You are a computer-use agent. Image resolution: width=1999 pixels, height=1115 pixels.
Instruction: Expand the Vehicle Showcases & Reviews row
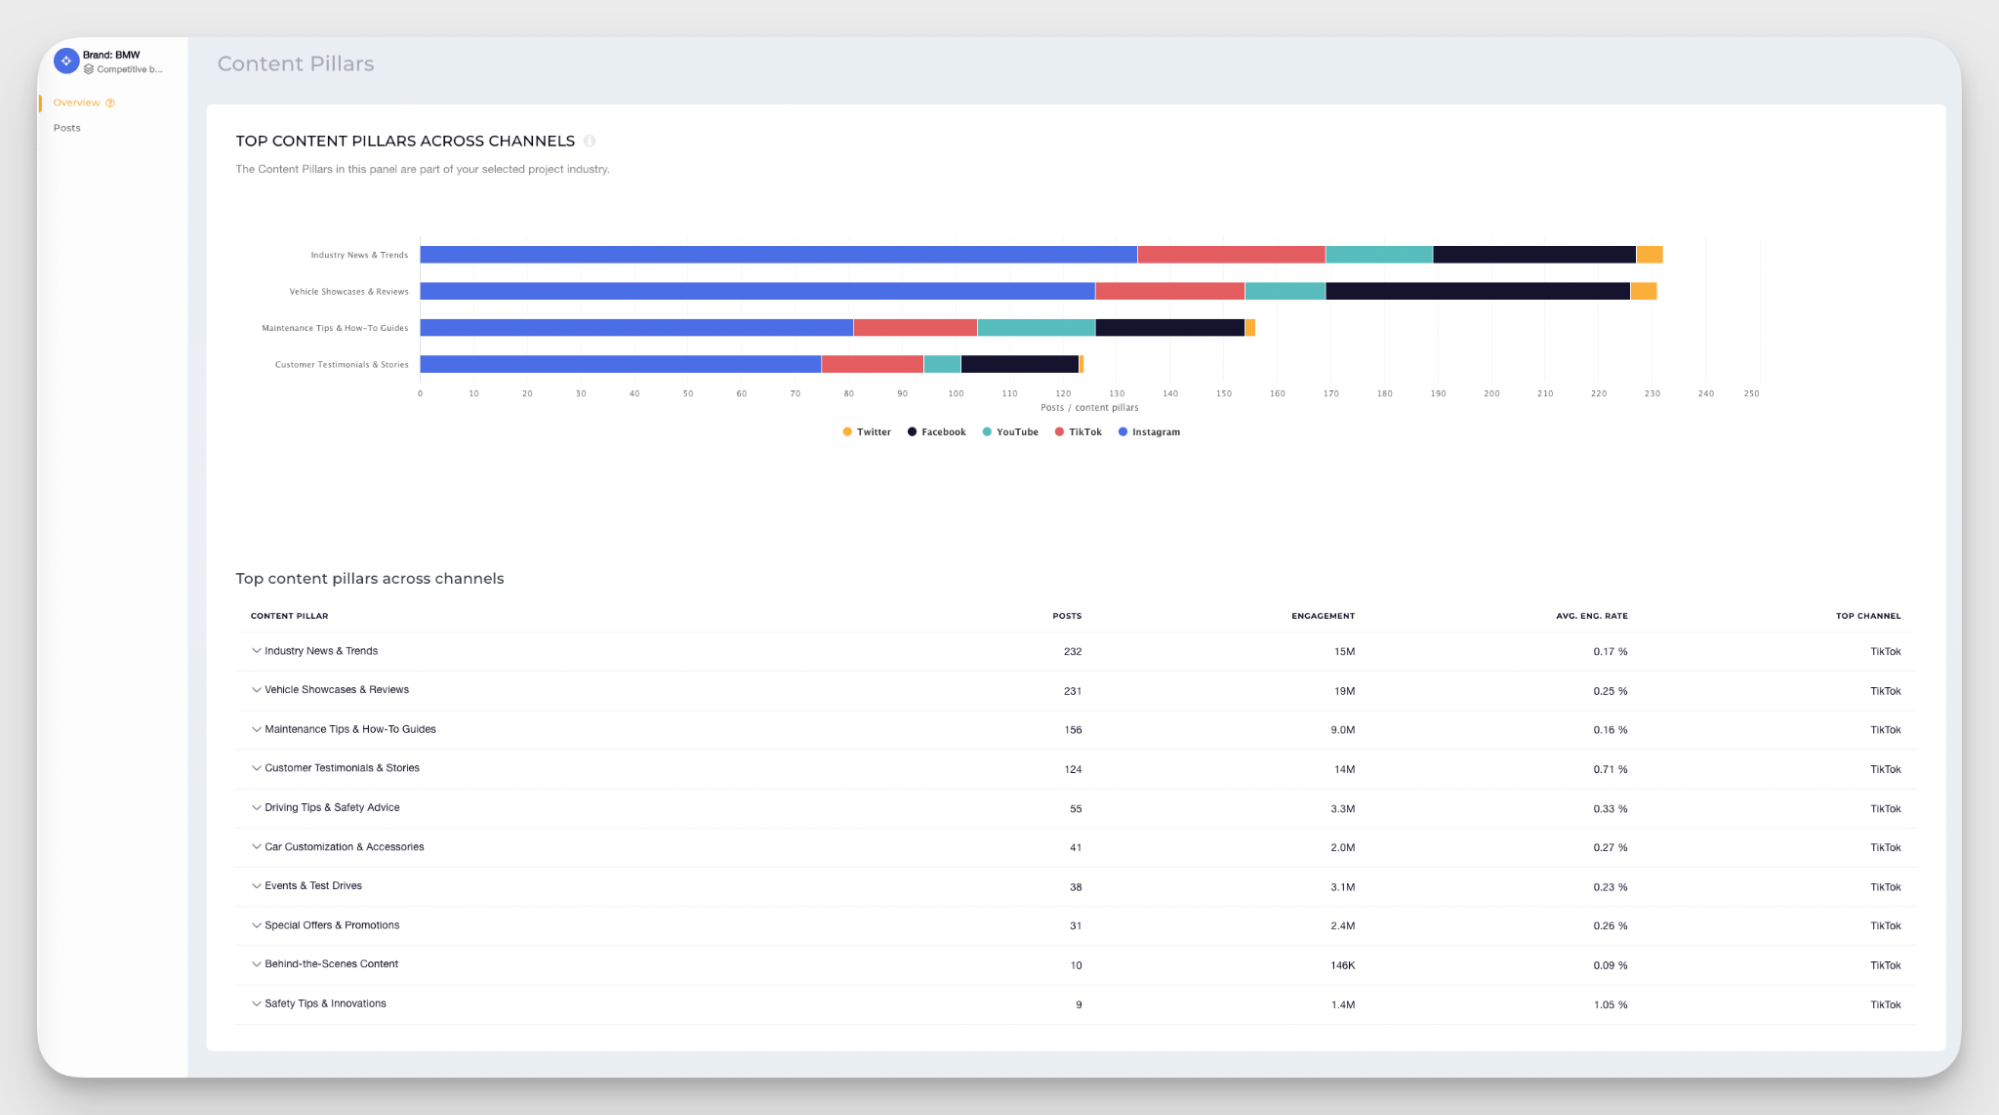tap(256, 690)
